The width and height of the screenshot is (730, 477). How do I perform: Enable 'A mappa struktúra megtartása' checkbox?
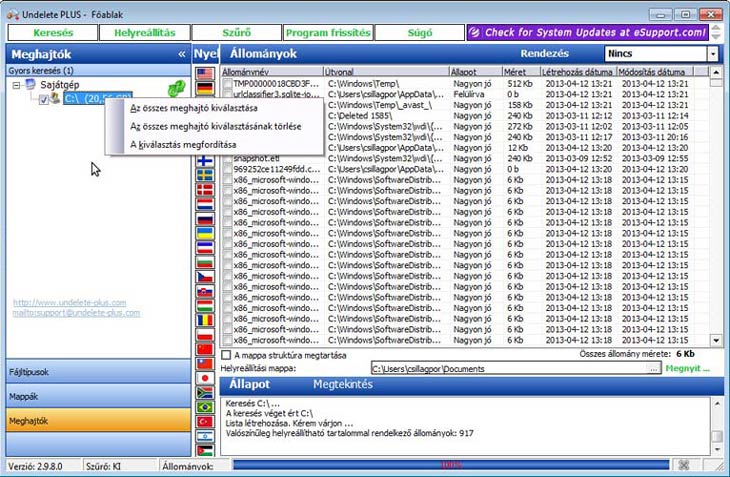pos(226,354)
